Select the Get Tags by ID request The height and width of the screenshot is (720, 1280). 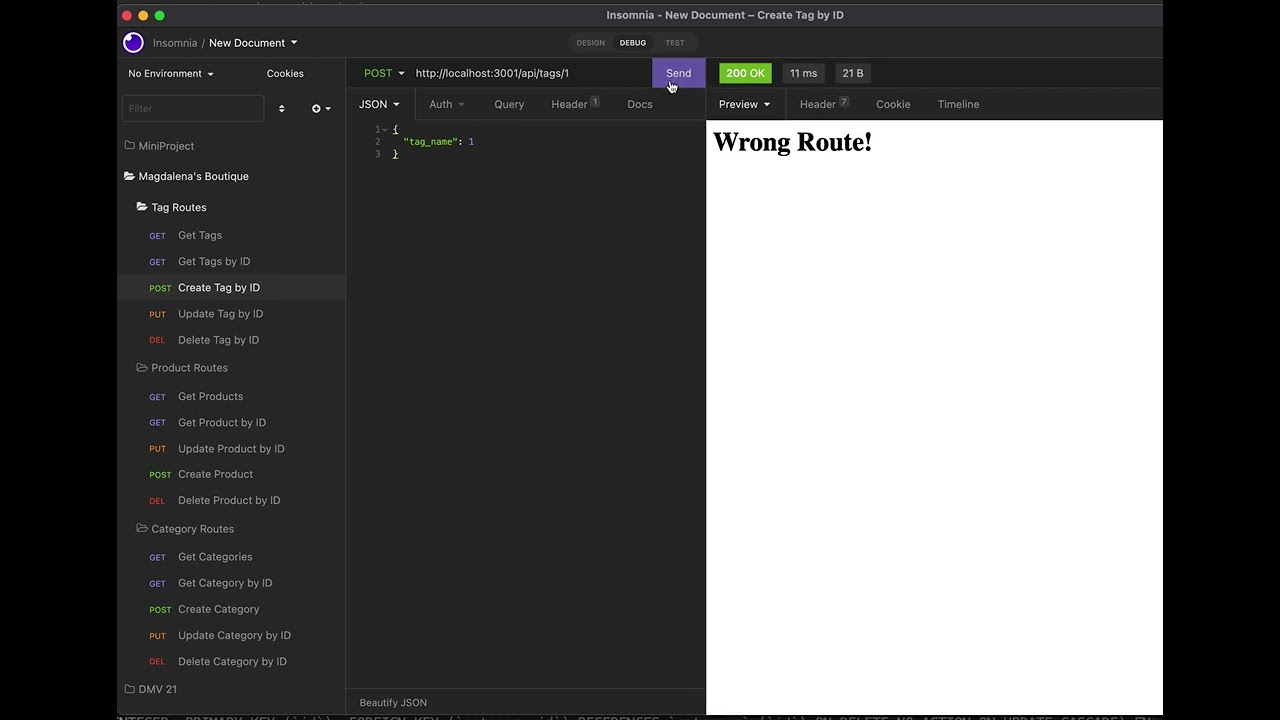(x=231, y=261)
